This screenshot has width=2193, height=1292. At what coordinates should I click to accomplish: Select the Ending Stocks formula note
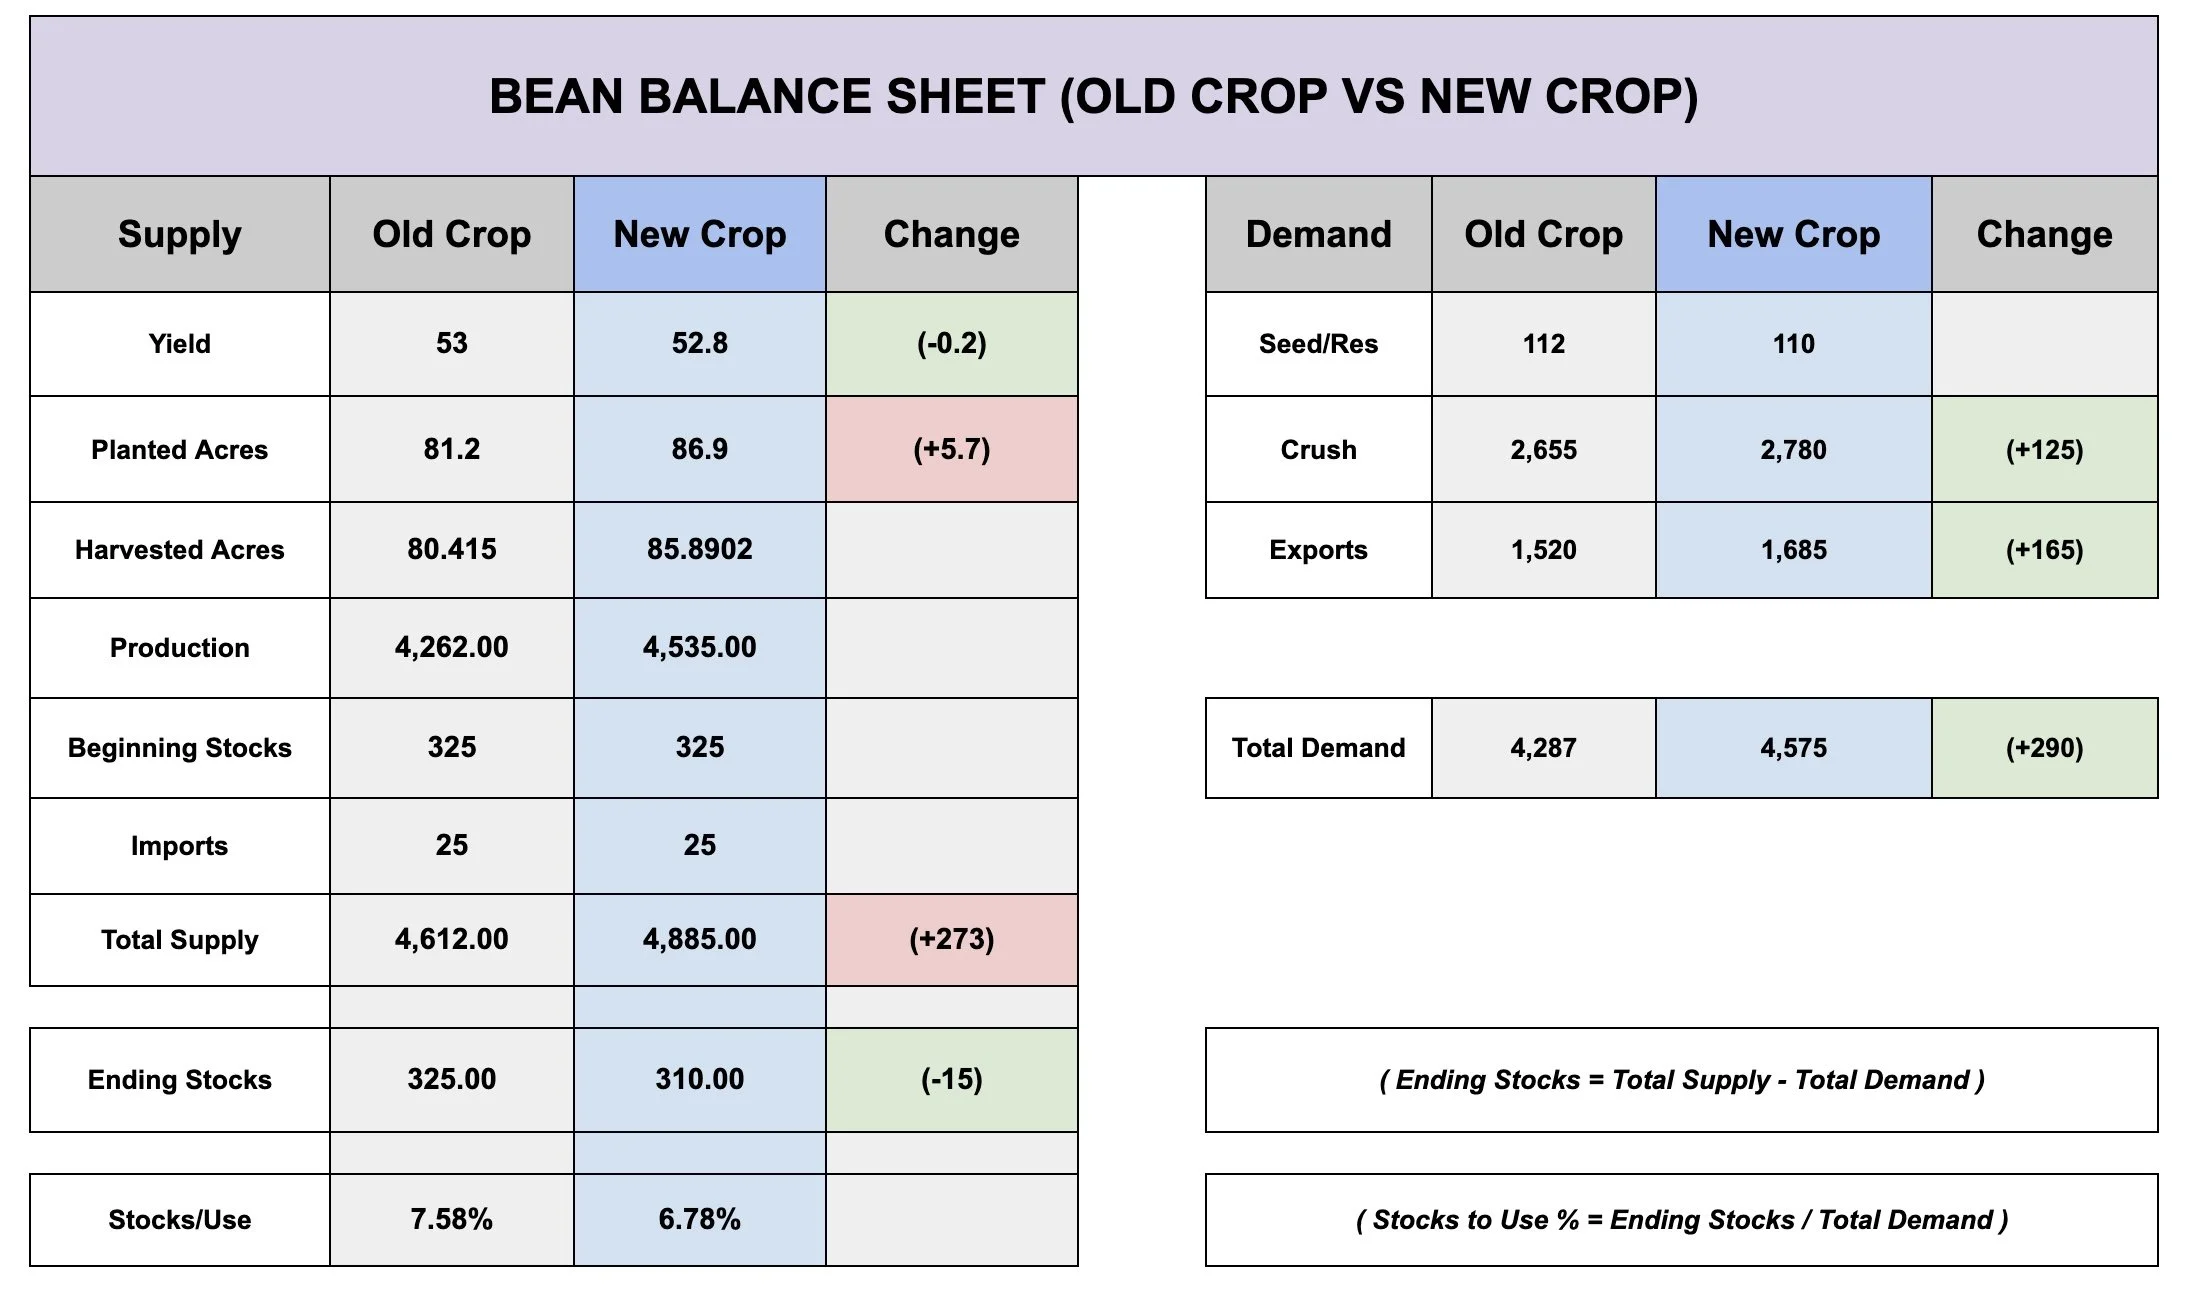[1682, 1080]
